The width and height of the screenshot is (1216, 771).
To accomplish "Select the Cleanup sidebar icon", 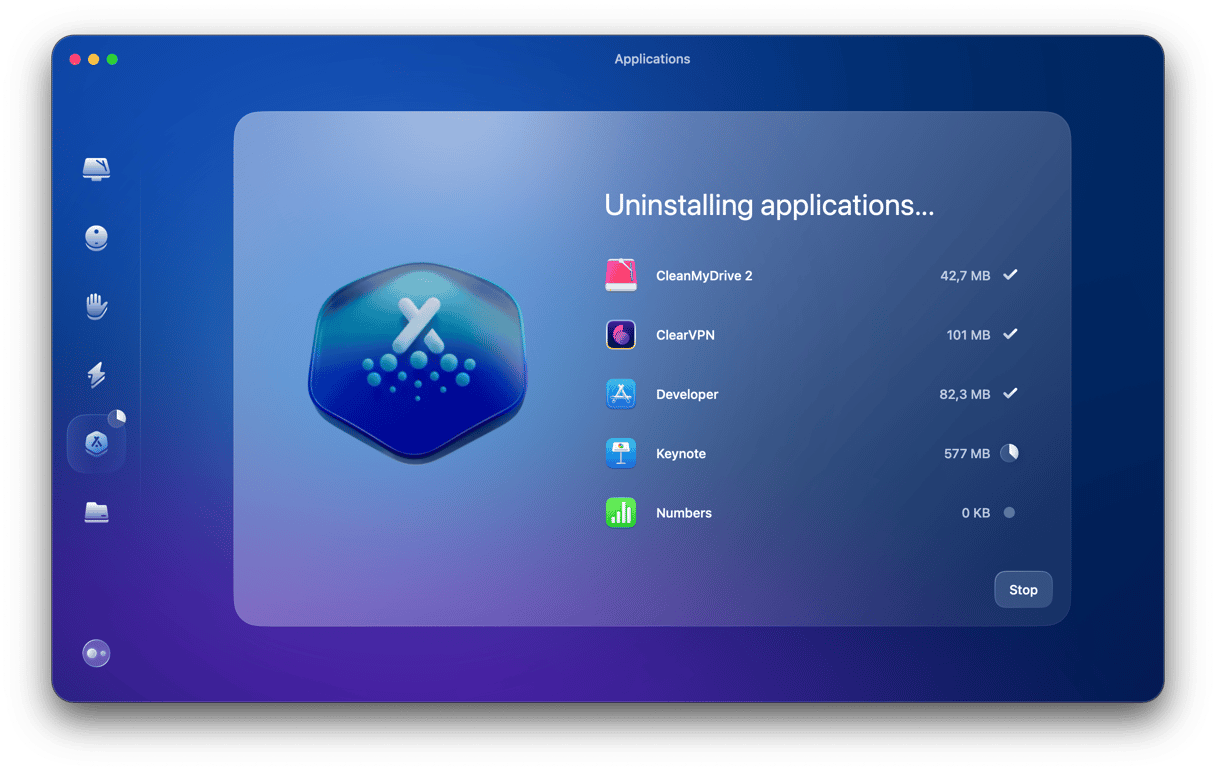I will coord(96,238).
